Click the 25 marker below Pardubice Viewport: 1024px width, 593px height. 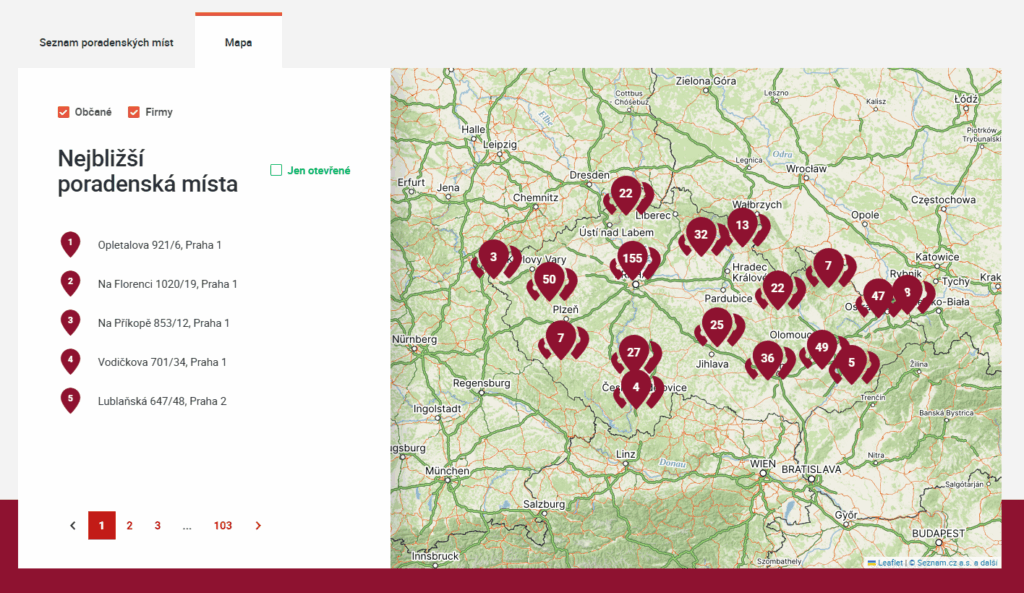[716, 325]
